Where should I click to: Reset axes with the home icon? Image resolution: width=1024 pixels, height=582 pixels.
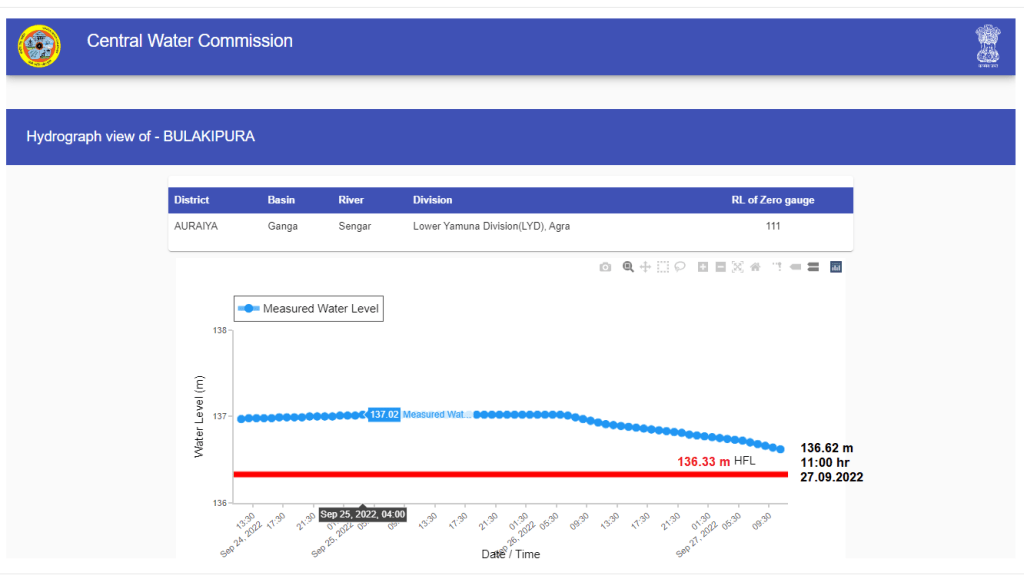(755, 267)
